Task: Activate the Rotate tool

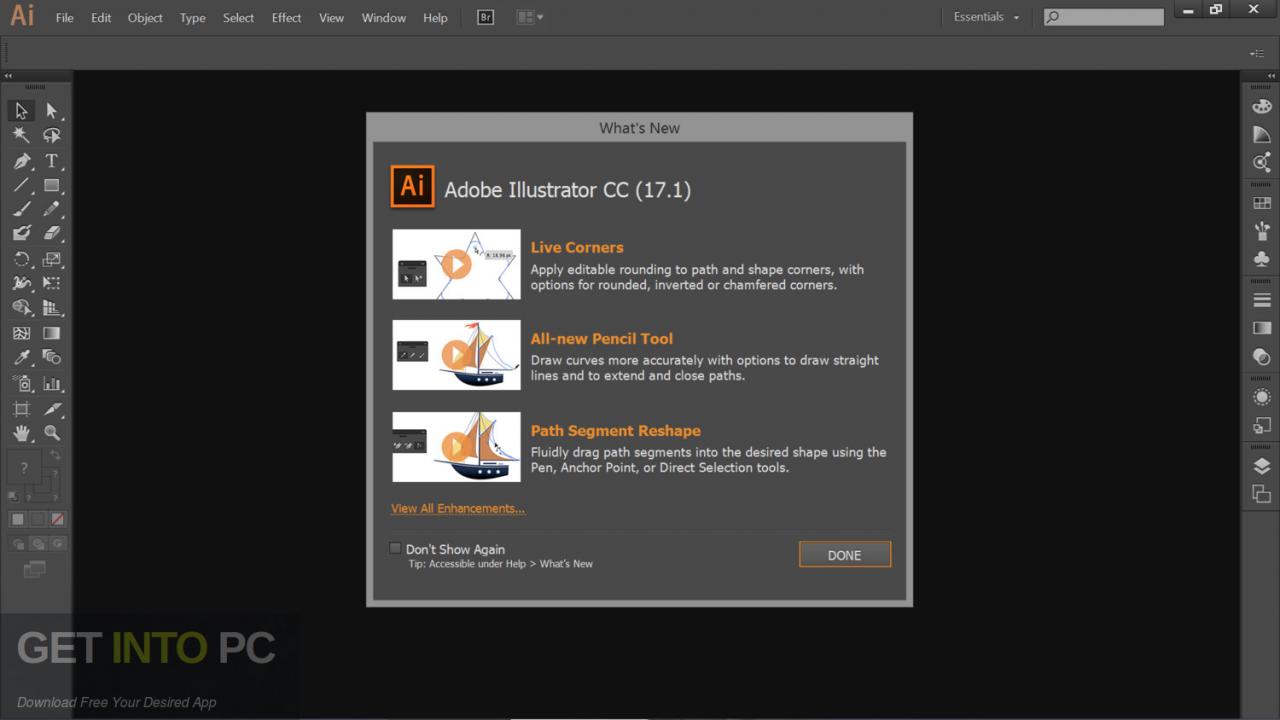Action: (21, 259)
